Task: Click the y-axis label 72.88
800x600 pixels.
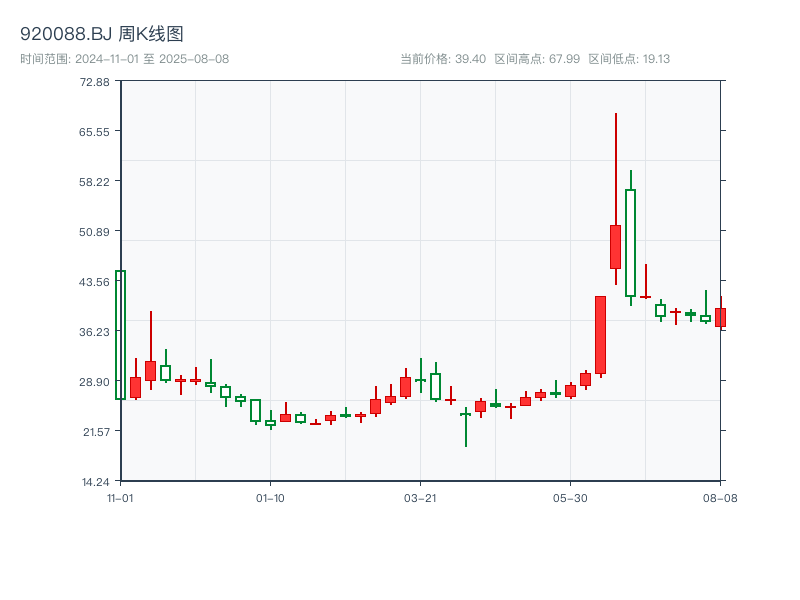Action: coord(94,82)
